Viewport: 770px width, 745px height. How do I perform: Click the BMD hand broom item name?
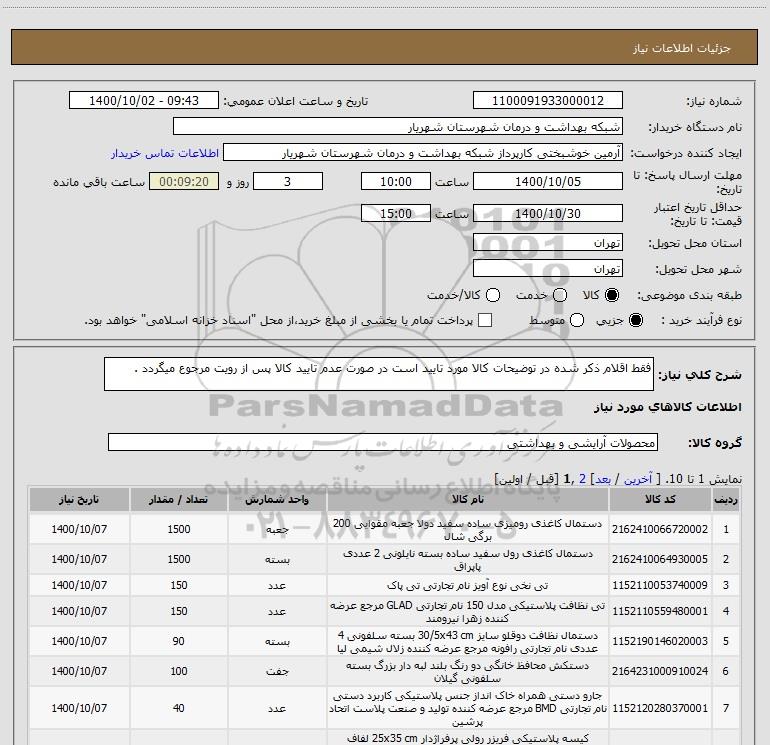pos(468,709)
